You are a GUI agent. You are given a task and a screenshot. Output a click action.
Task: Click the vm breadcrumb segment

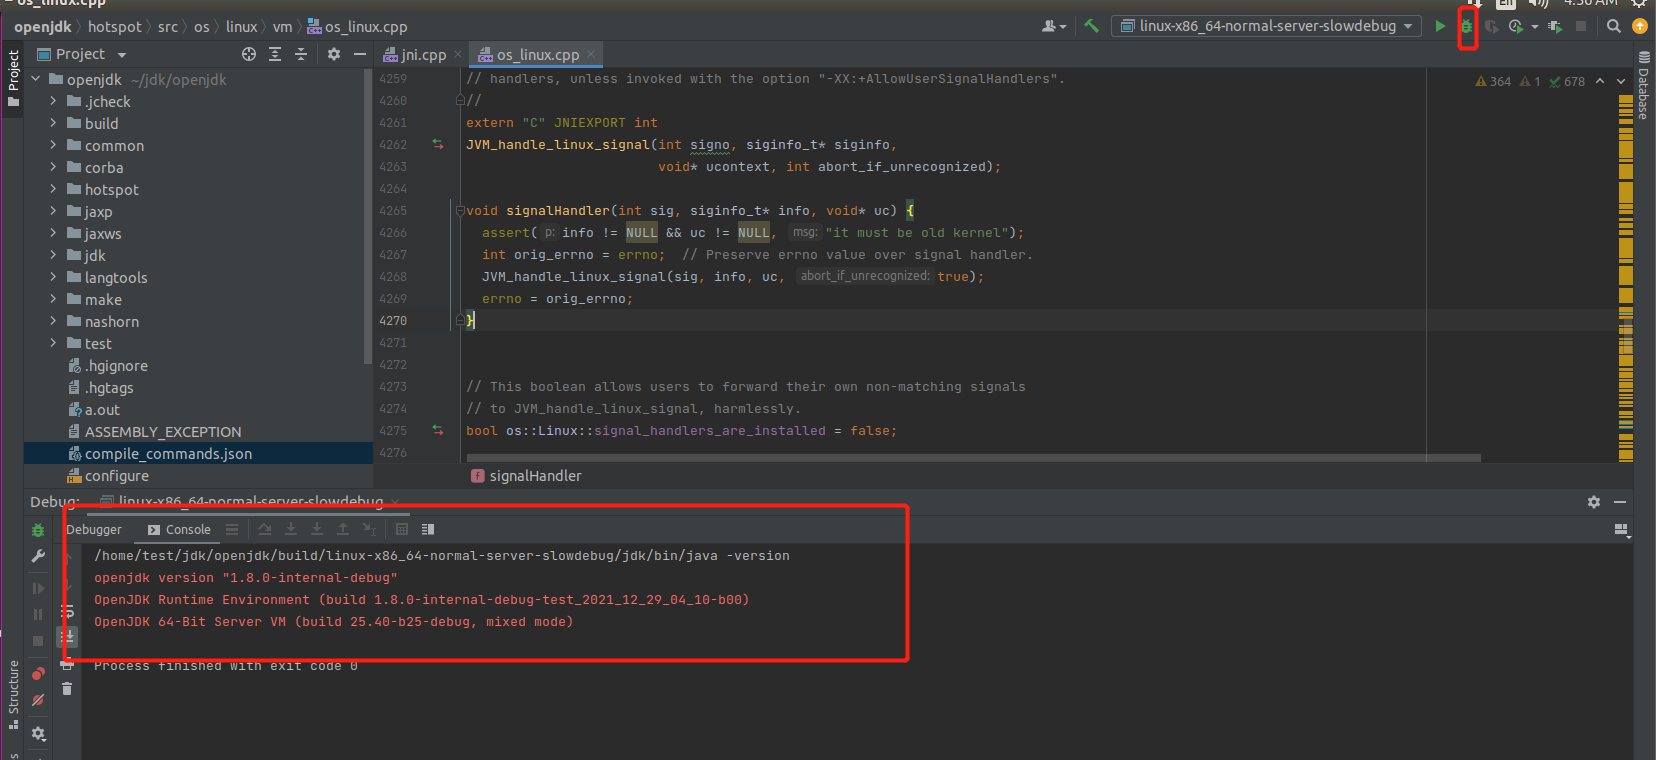283,27
